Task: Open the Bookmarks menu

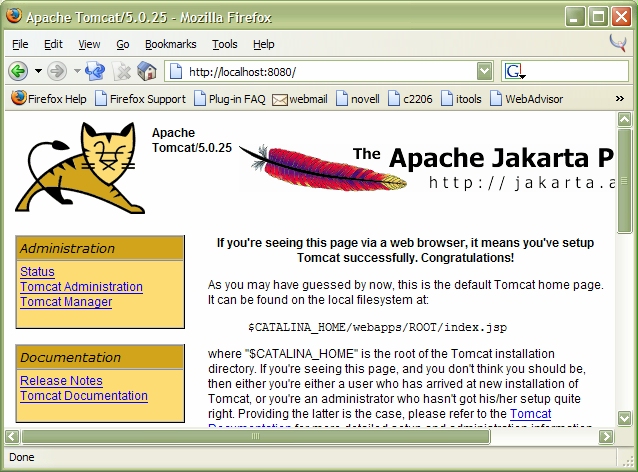Action: tap(170, 44)
